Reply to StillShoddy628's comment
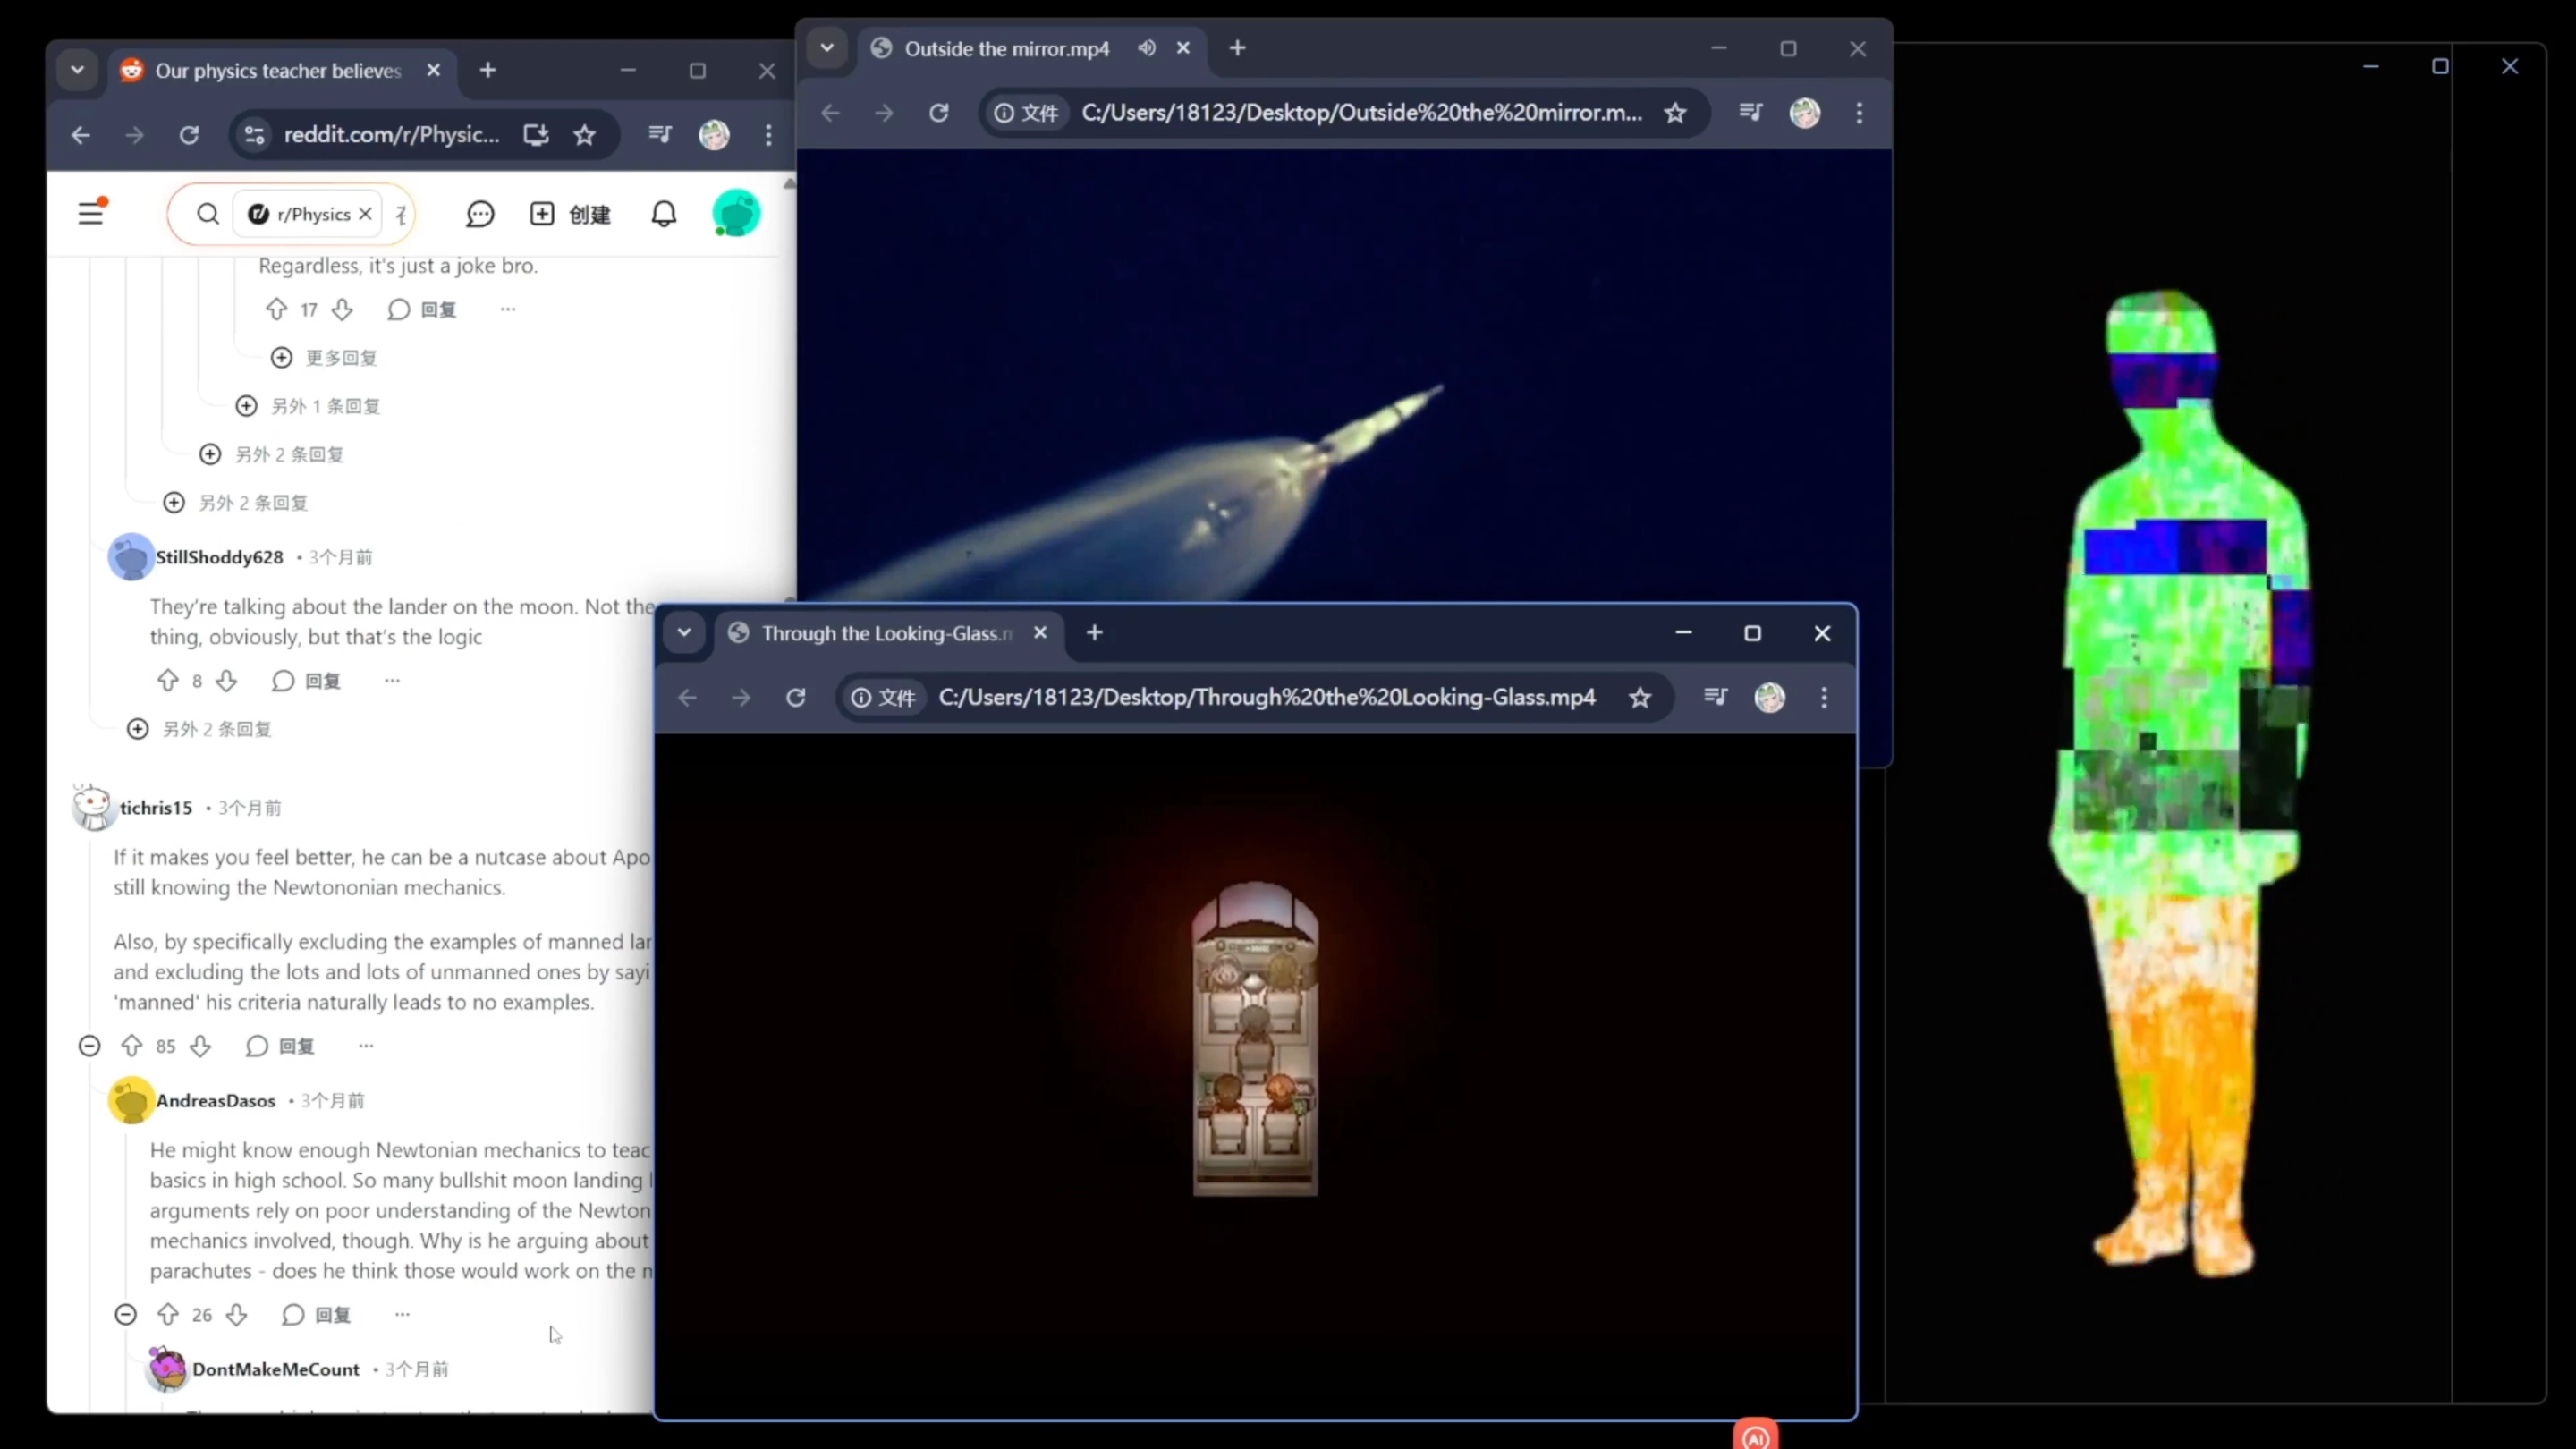Screen dimensions: 2576x1449 pyautogui.click(x=306, y=681)
